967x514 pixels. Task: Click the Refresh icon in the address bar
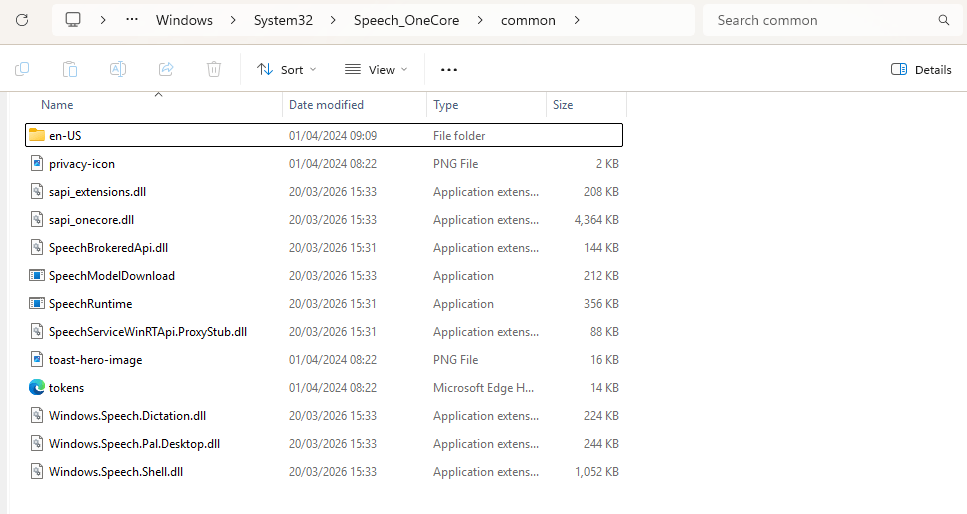pos(22,20)
